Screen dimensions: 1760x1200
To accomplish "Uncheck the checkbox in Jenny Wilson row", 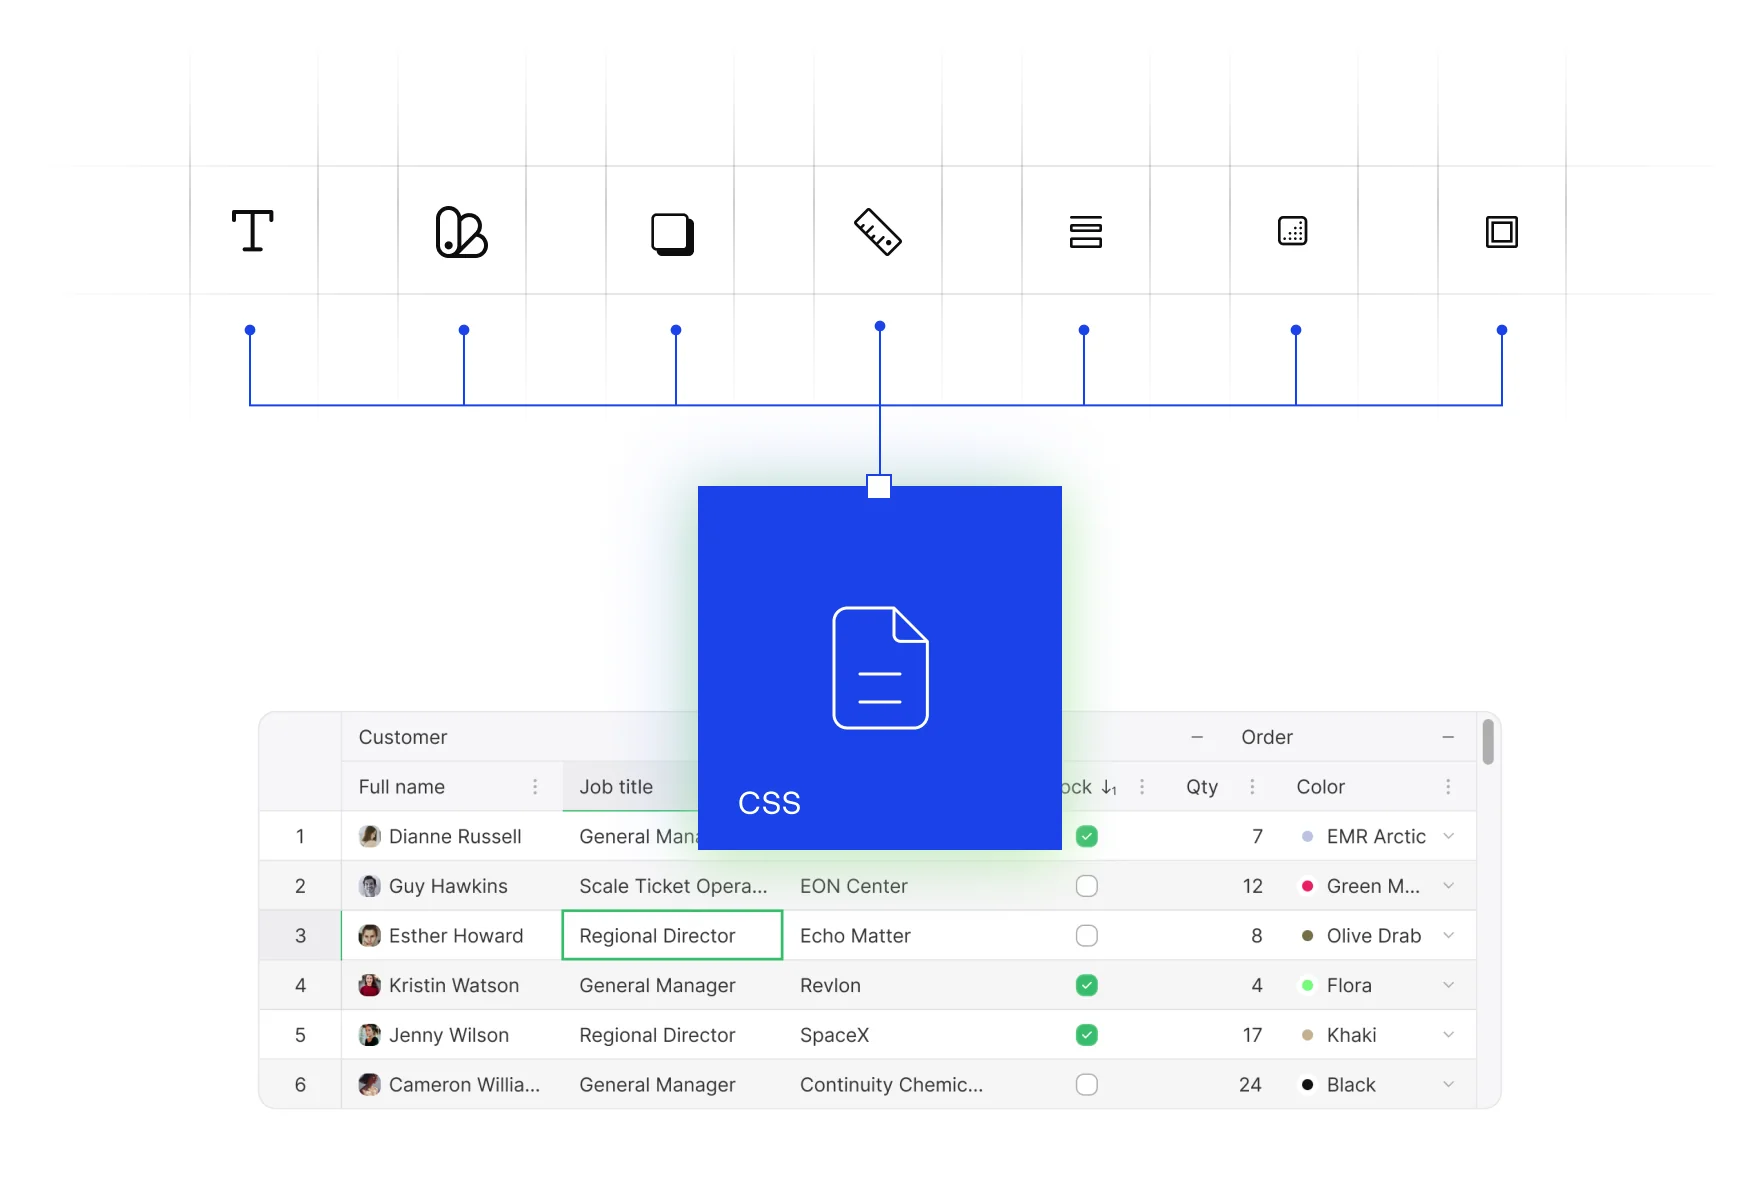I will (x=1087, y=1035).
